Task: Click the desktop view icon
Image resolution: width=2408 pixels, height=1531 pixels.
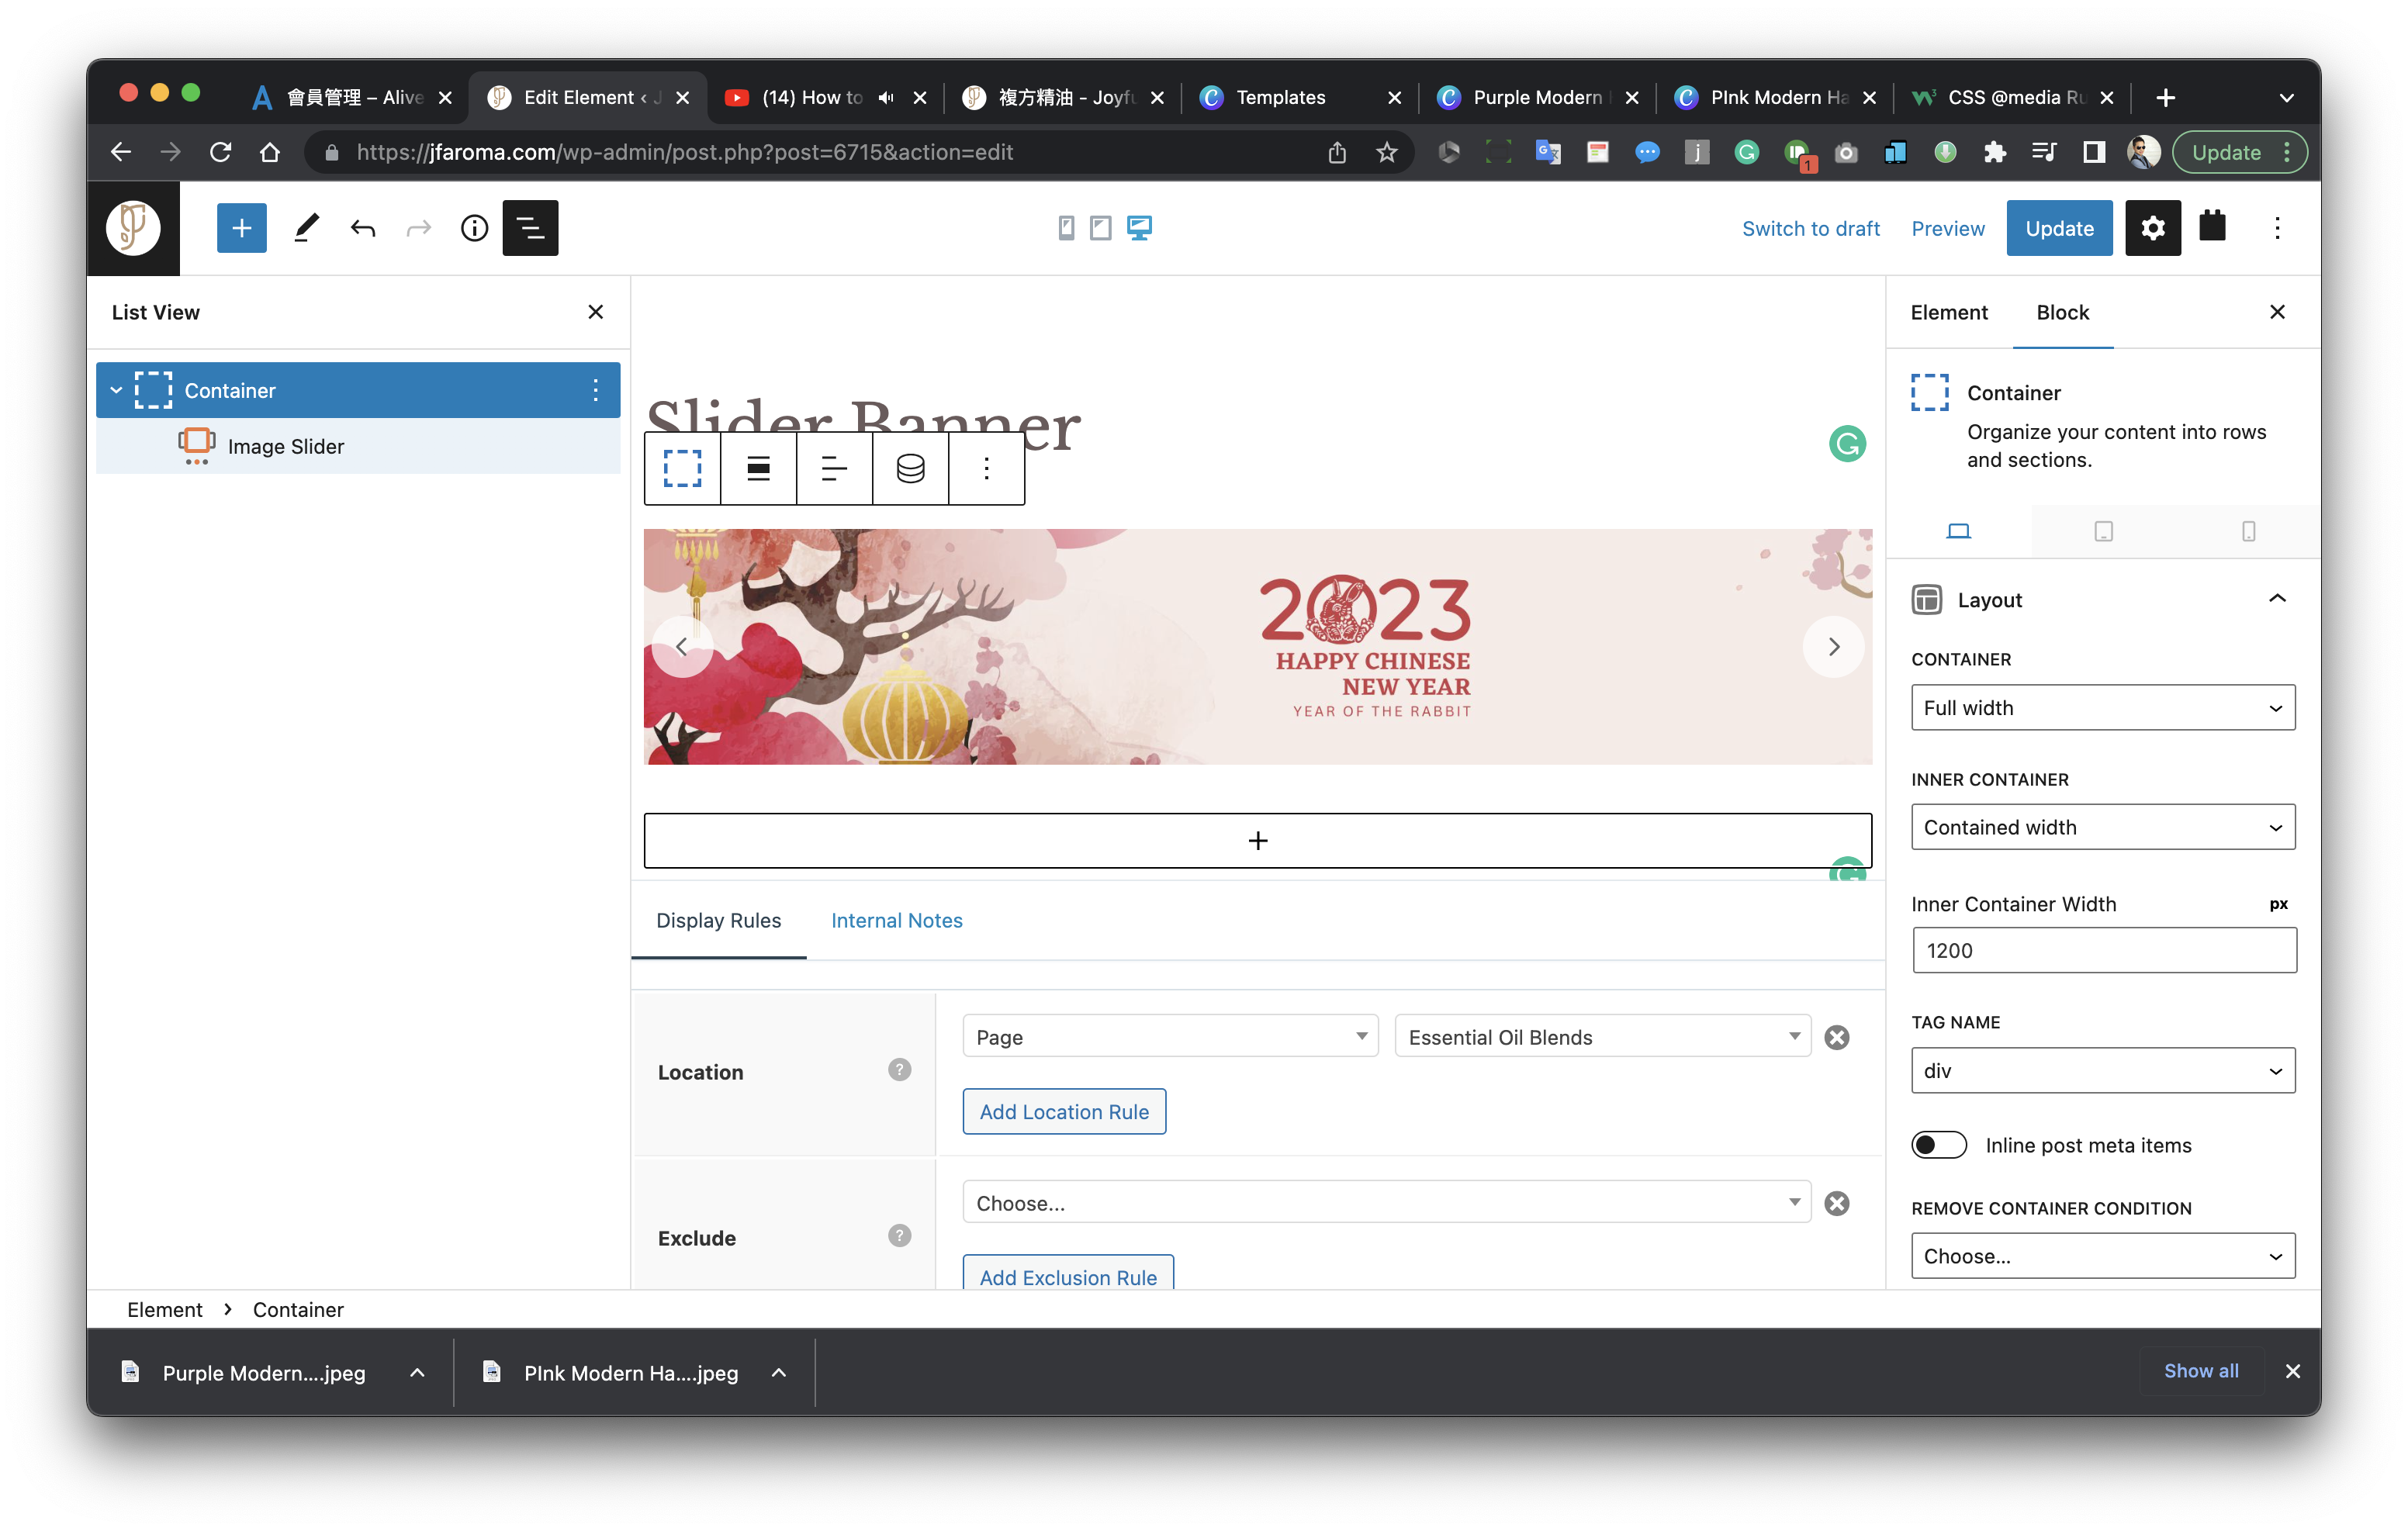Action: tap(1139, 228)
